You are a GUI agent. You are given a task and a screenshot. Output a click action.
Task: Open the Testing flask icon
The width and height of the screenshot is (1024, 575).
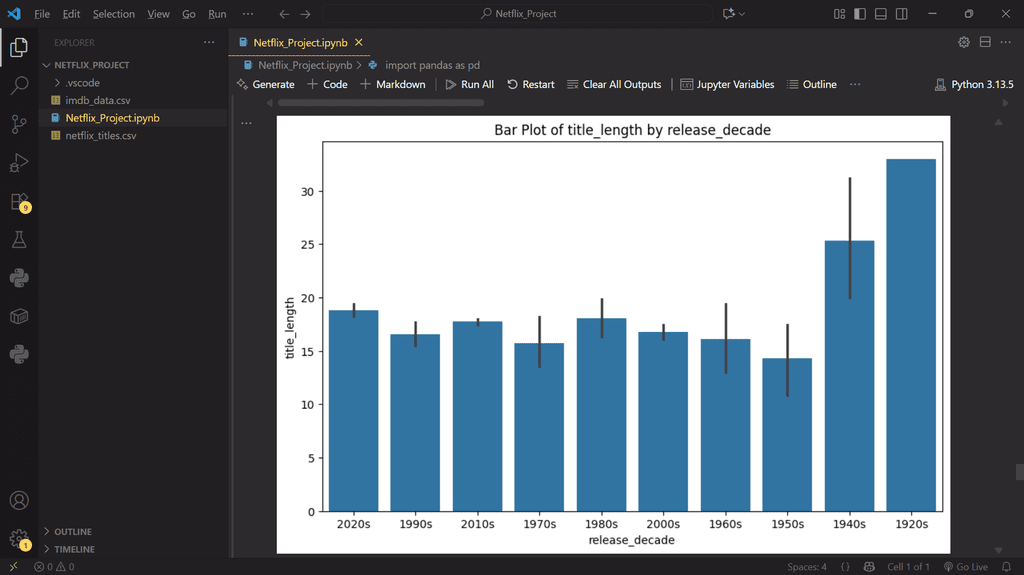pos(19,240)
